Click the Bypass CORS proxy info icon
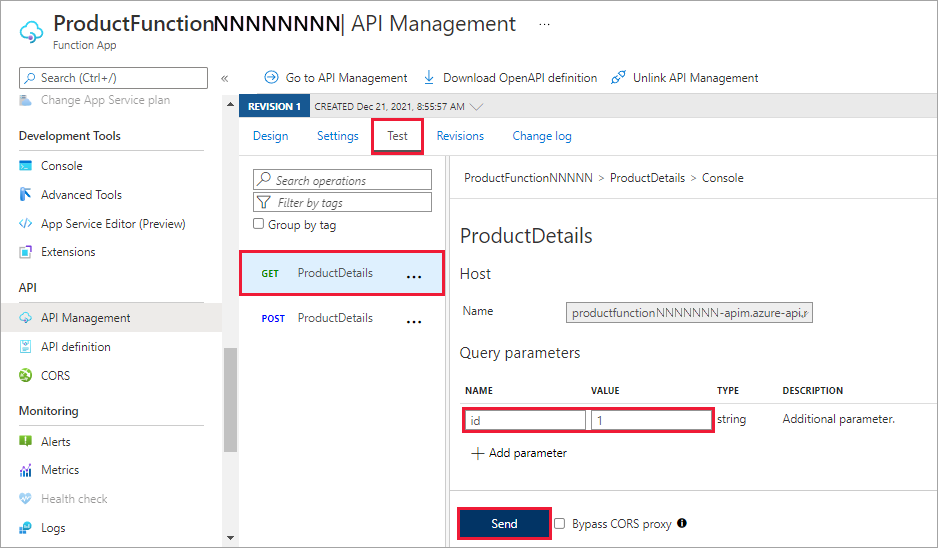Viewport: 938px width, 548px height. click(x=682, y=523)
